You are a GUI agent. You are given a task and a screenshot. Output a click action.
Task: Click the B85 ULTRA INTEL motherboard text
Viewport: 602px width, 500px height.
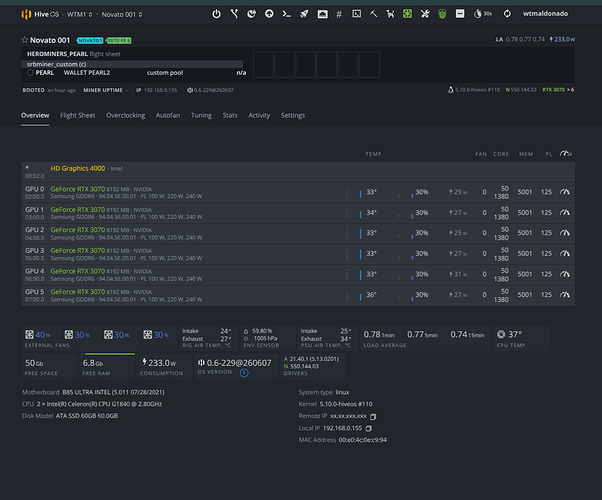pos(114,392)
